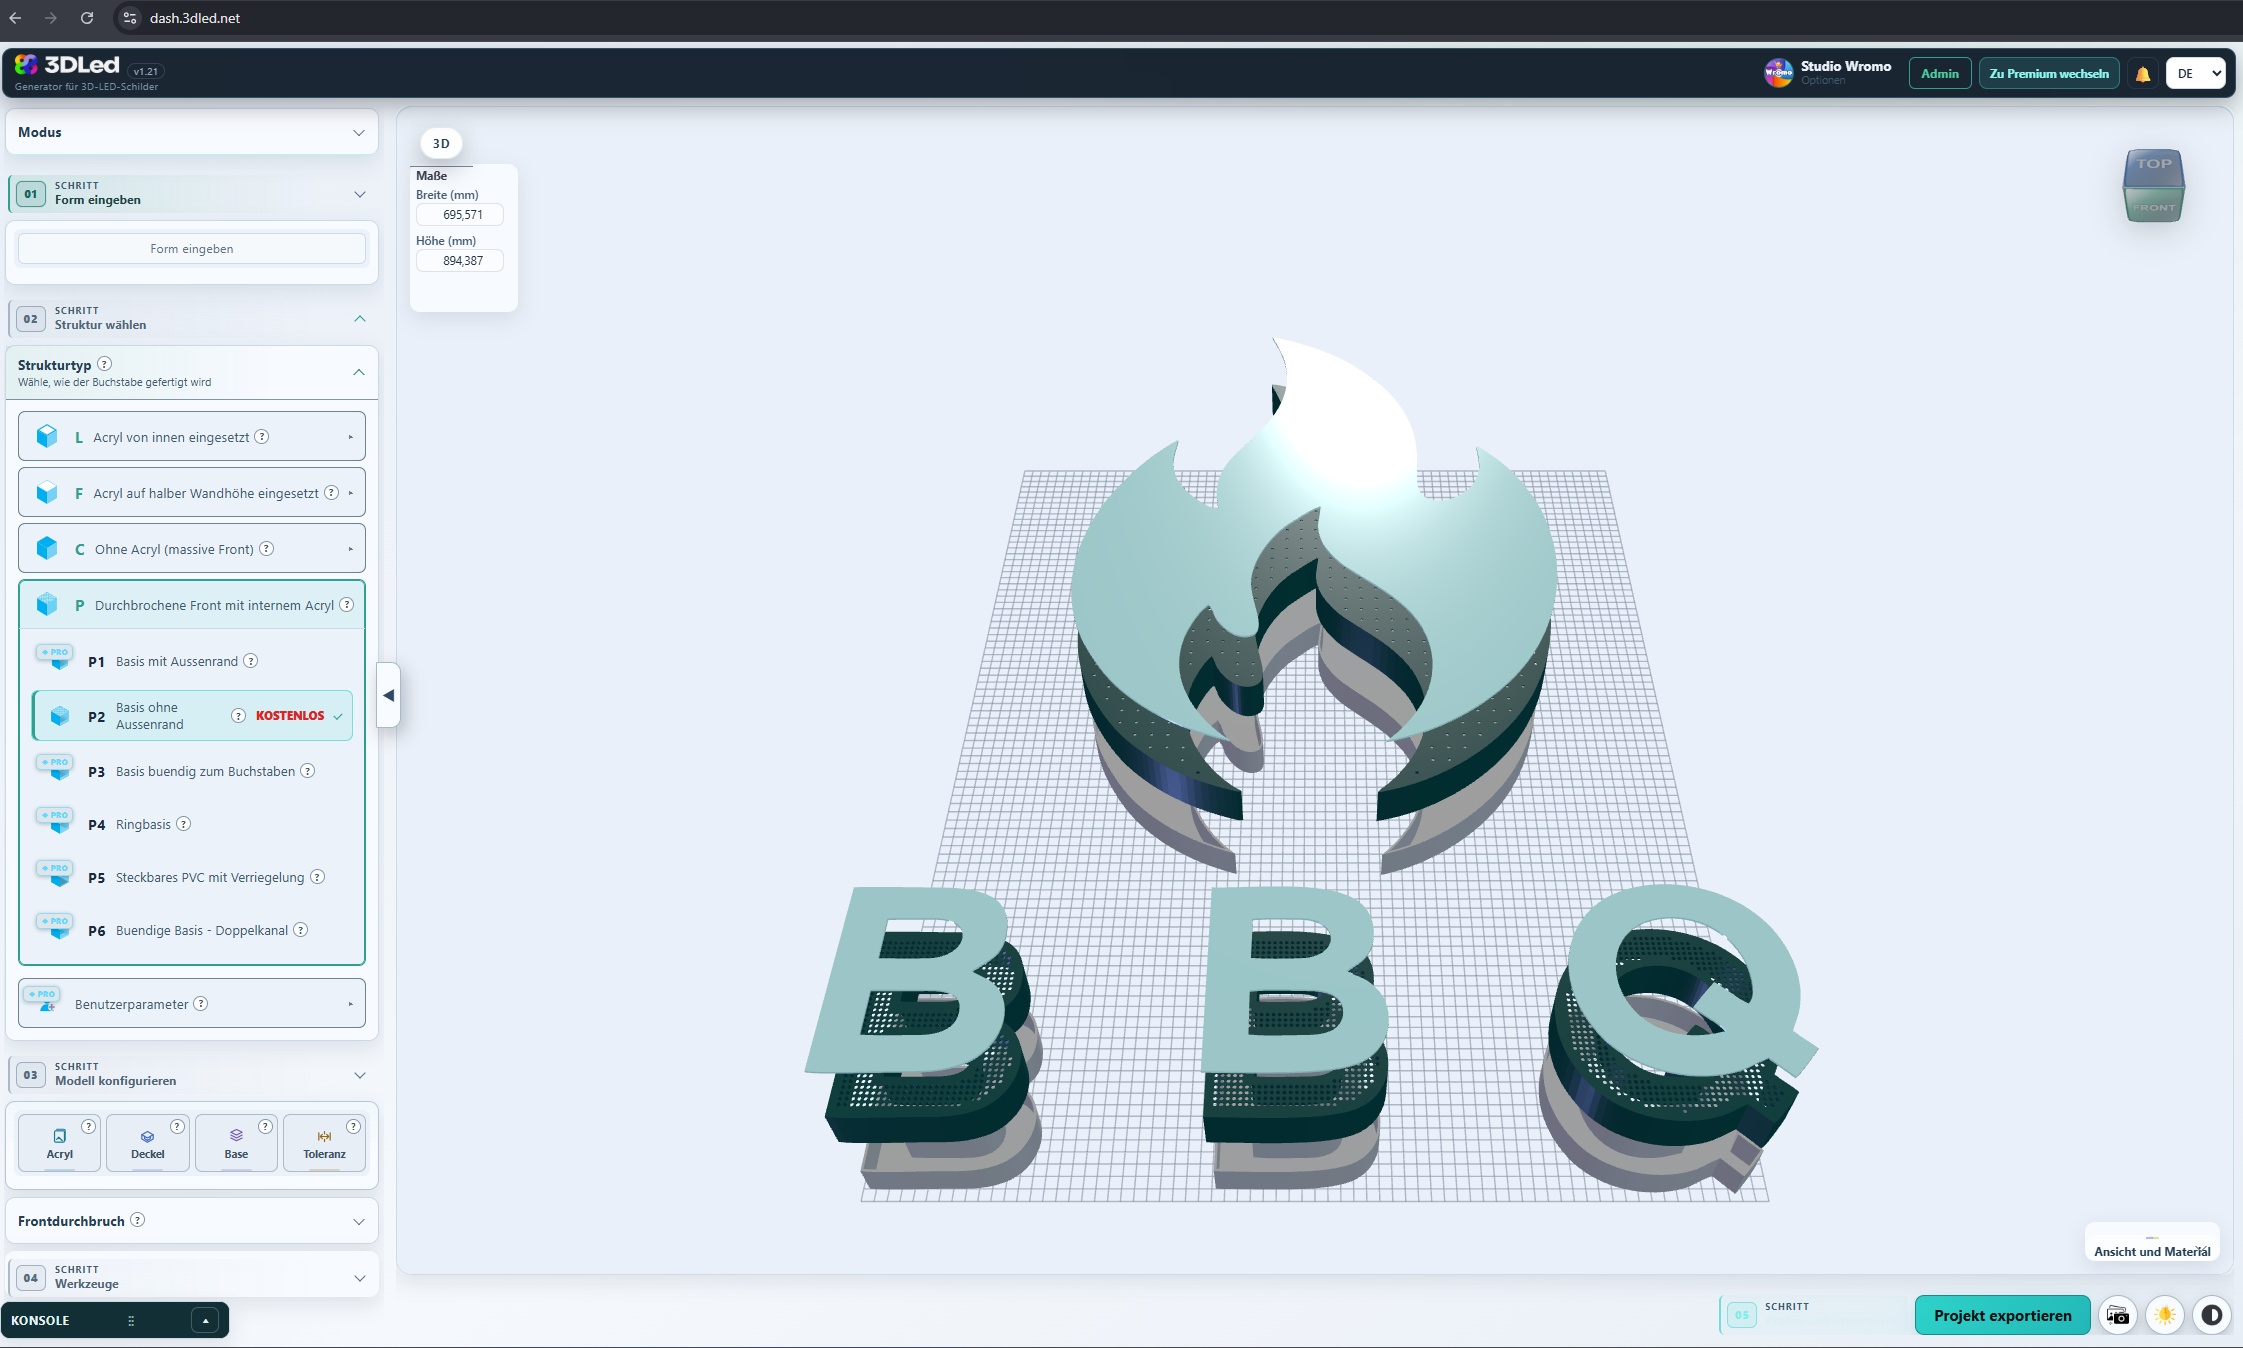
Task: Click Zu Premium wechseln button
Action: (x=2049, y=74)
